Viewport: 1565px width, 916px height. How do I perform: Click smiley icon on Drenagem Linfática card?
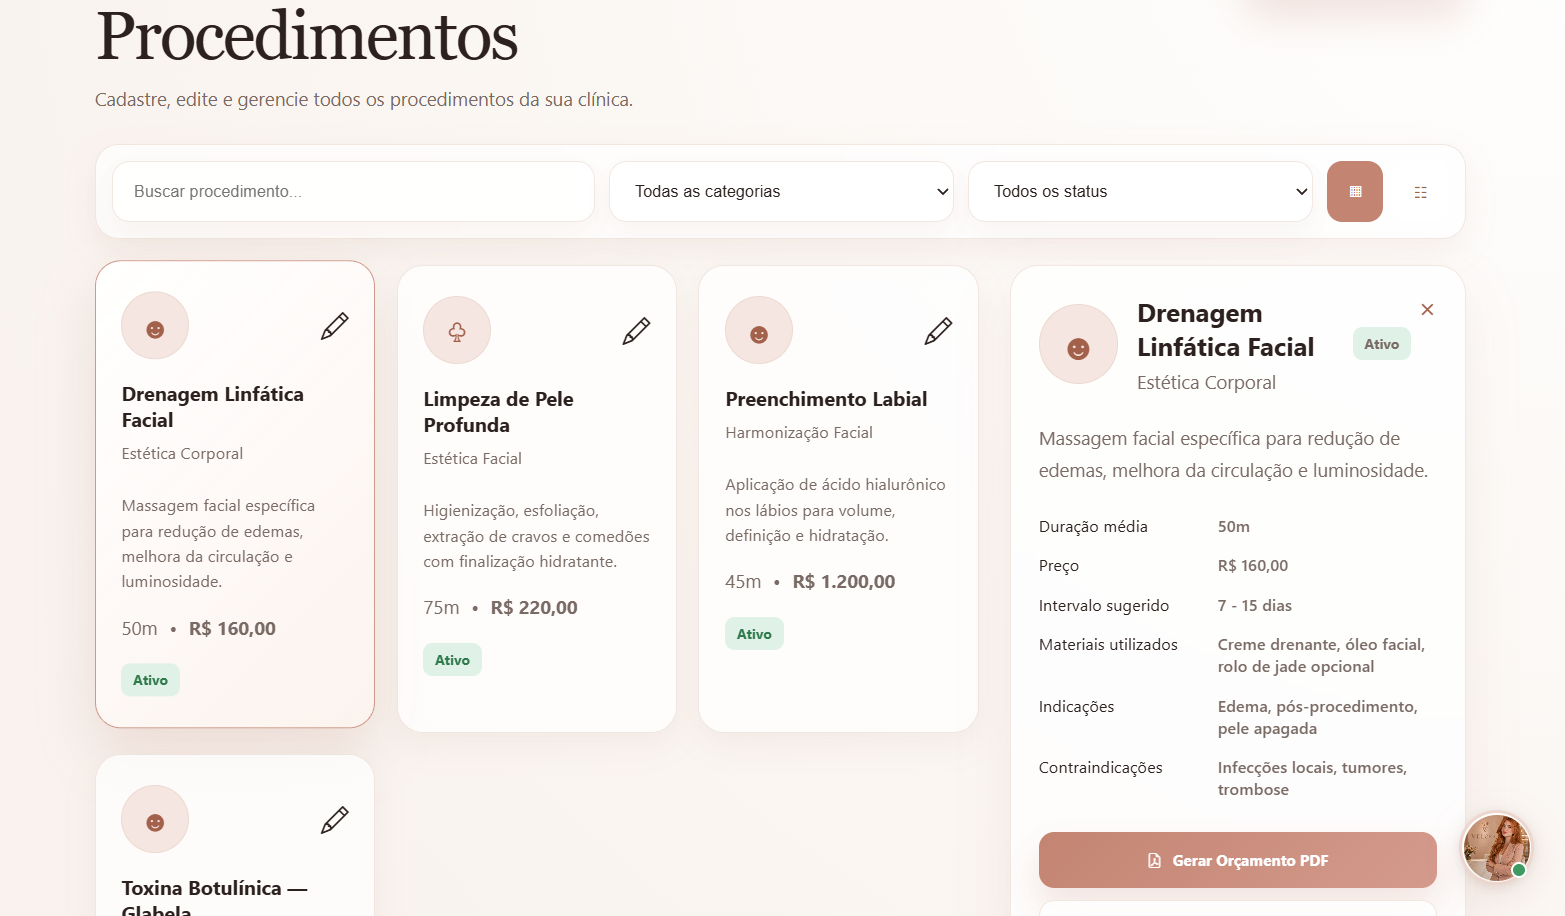point(155,326)
